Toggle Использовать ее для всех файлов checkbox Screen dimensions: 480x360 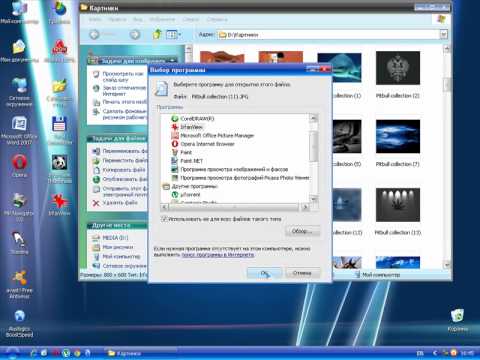click(x=164, y=219)
